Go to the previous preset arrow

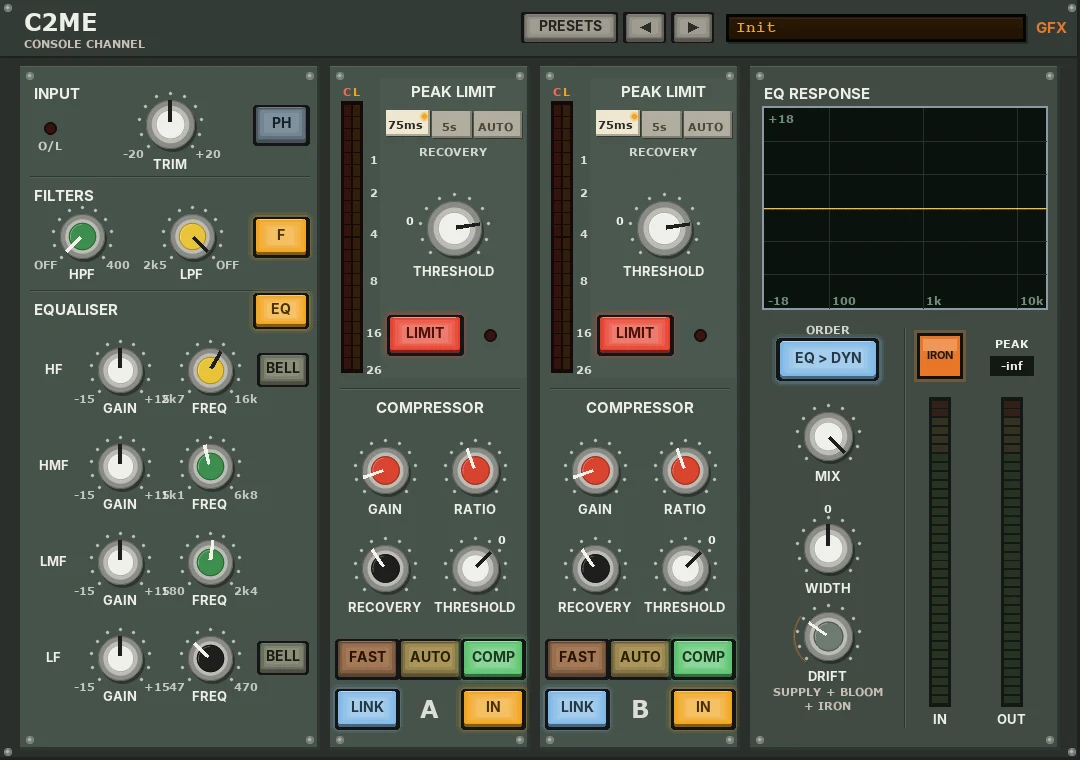(x=645, y=28)
